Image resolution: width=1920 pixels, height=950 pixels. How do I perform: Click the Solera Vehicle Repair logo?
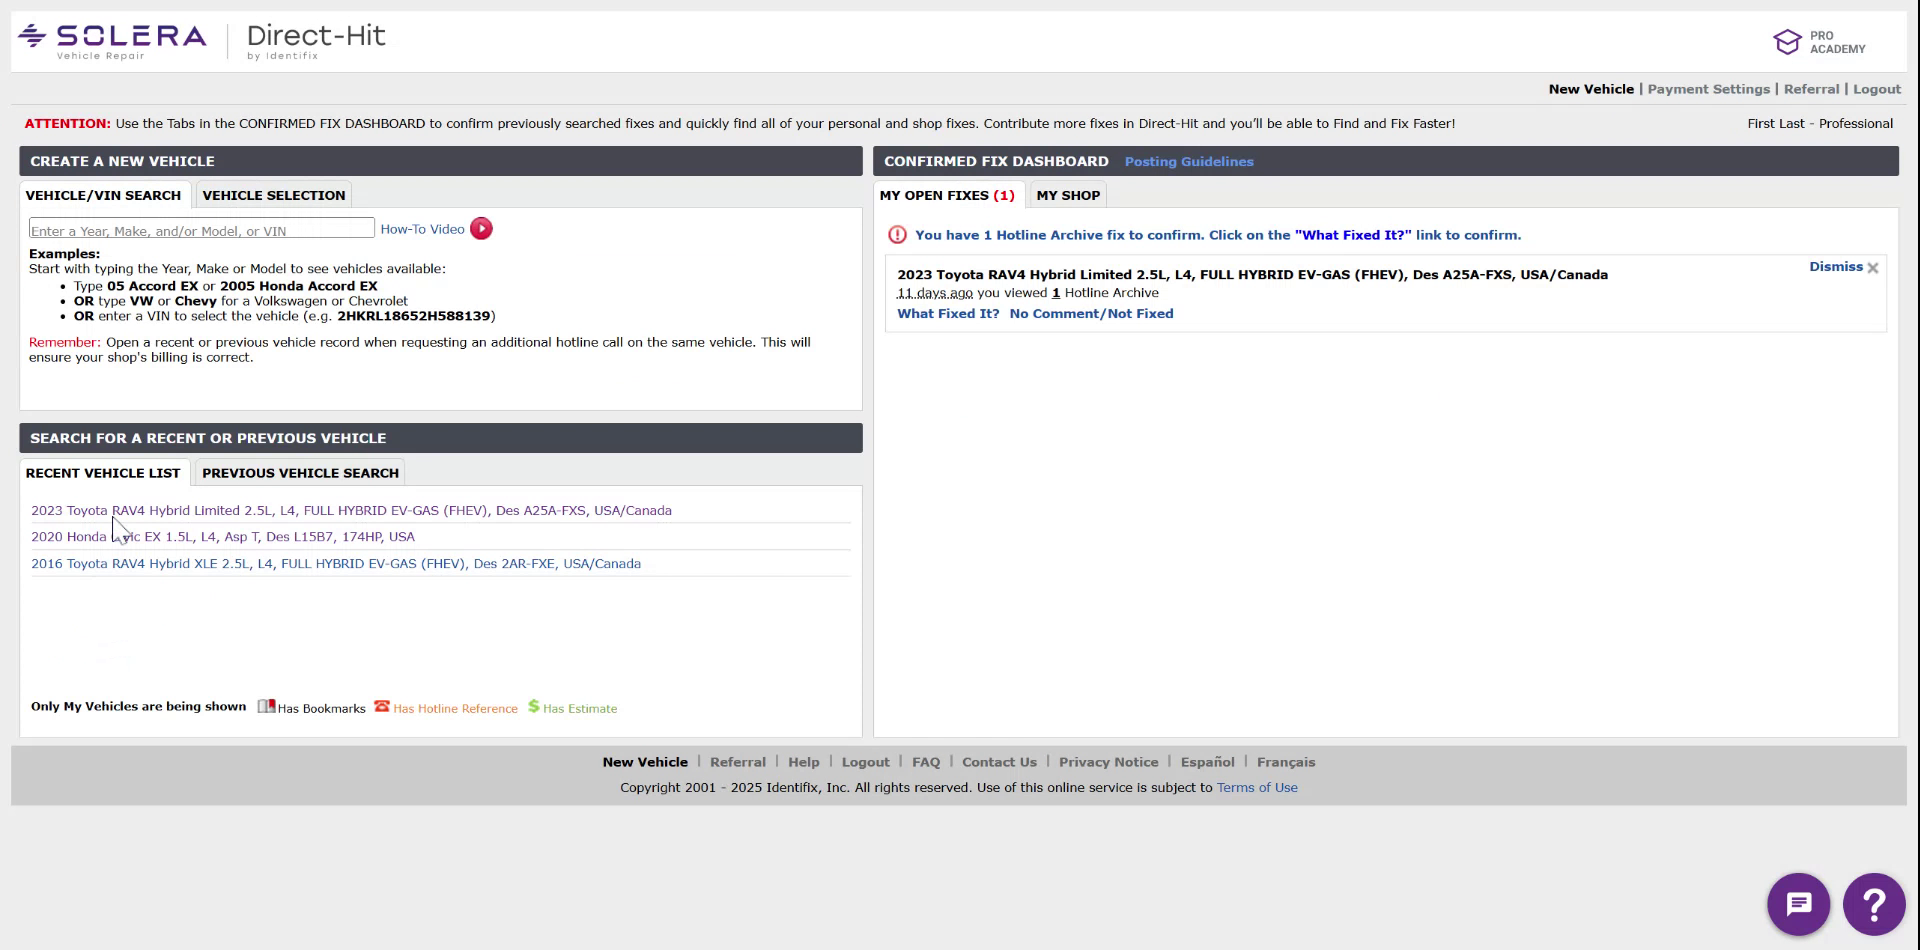(110, 37)
